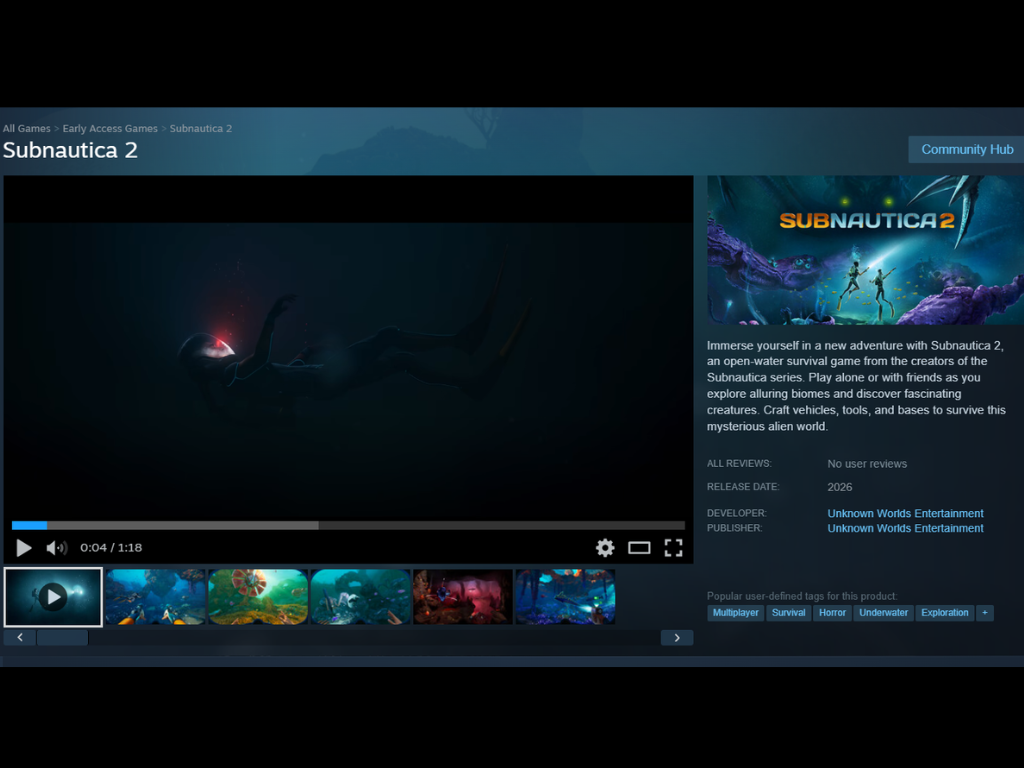Image resolution: width=1024 pixels, height=768 pixels.
Task: Advance the media carousel with the right arrow
Action: [677, 637]
